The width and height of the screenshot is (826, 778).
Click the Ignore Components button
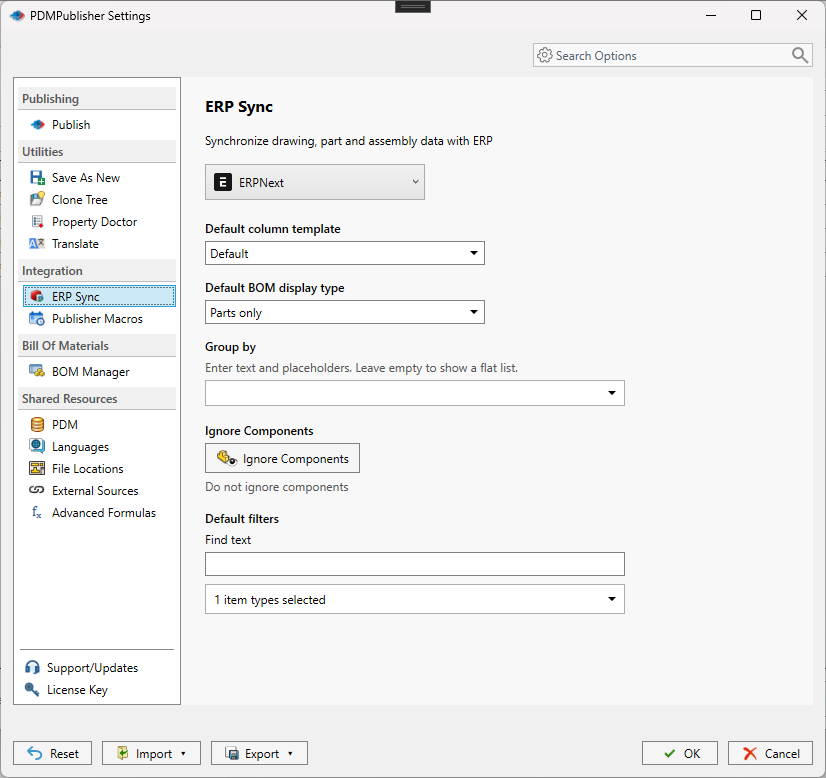click(x=282, y=458)
